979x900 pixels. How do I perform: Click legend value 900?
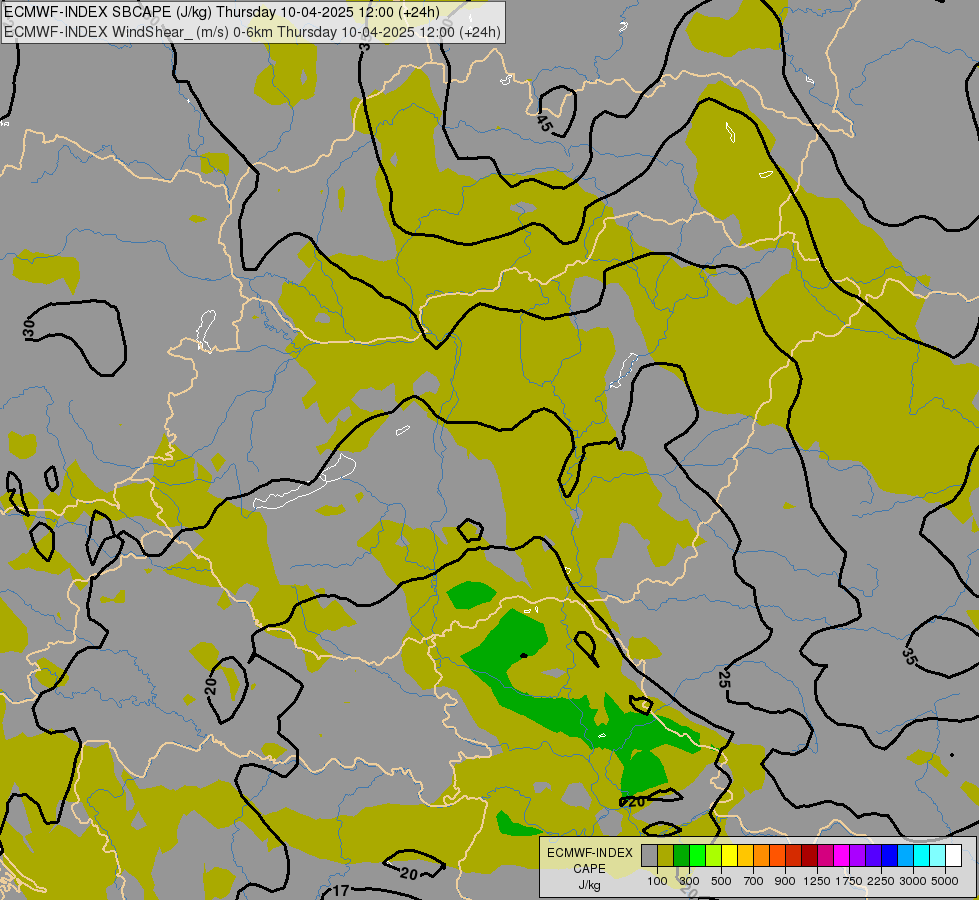coord(785,881)
